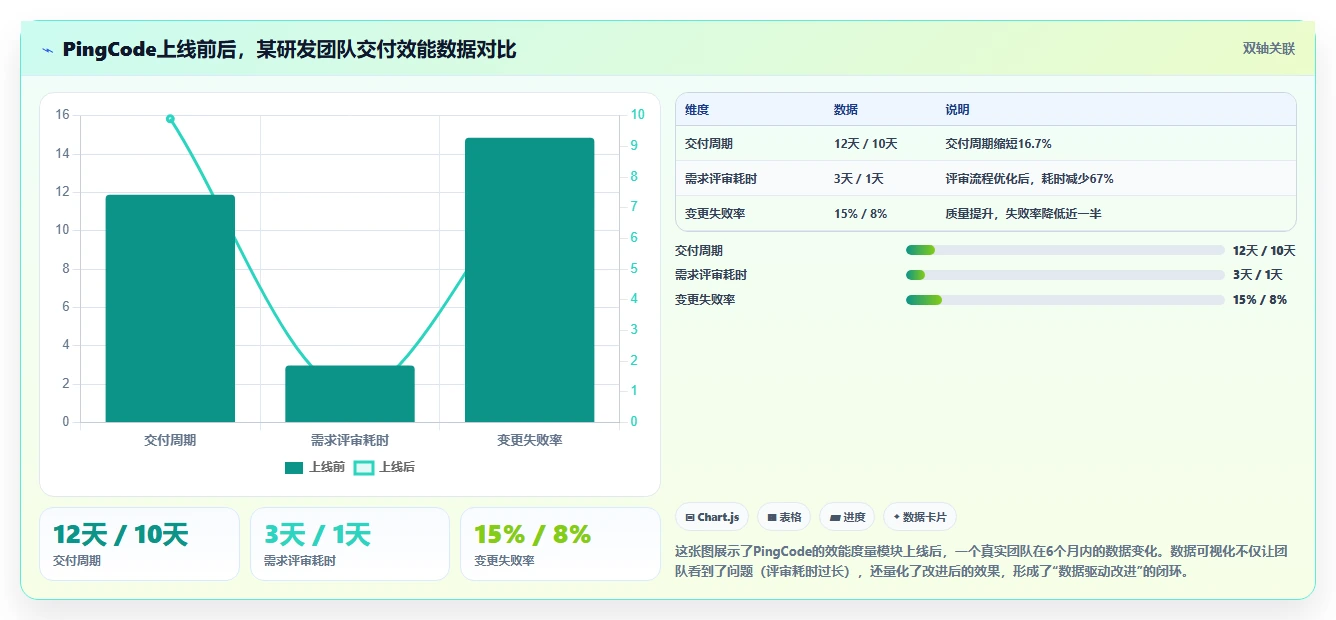
Task: Click the 变更失败率 progress bar
Action: [x=1065, y=300]
